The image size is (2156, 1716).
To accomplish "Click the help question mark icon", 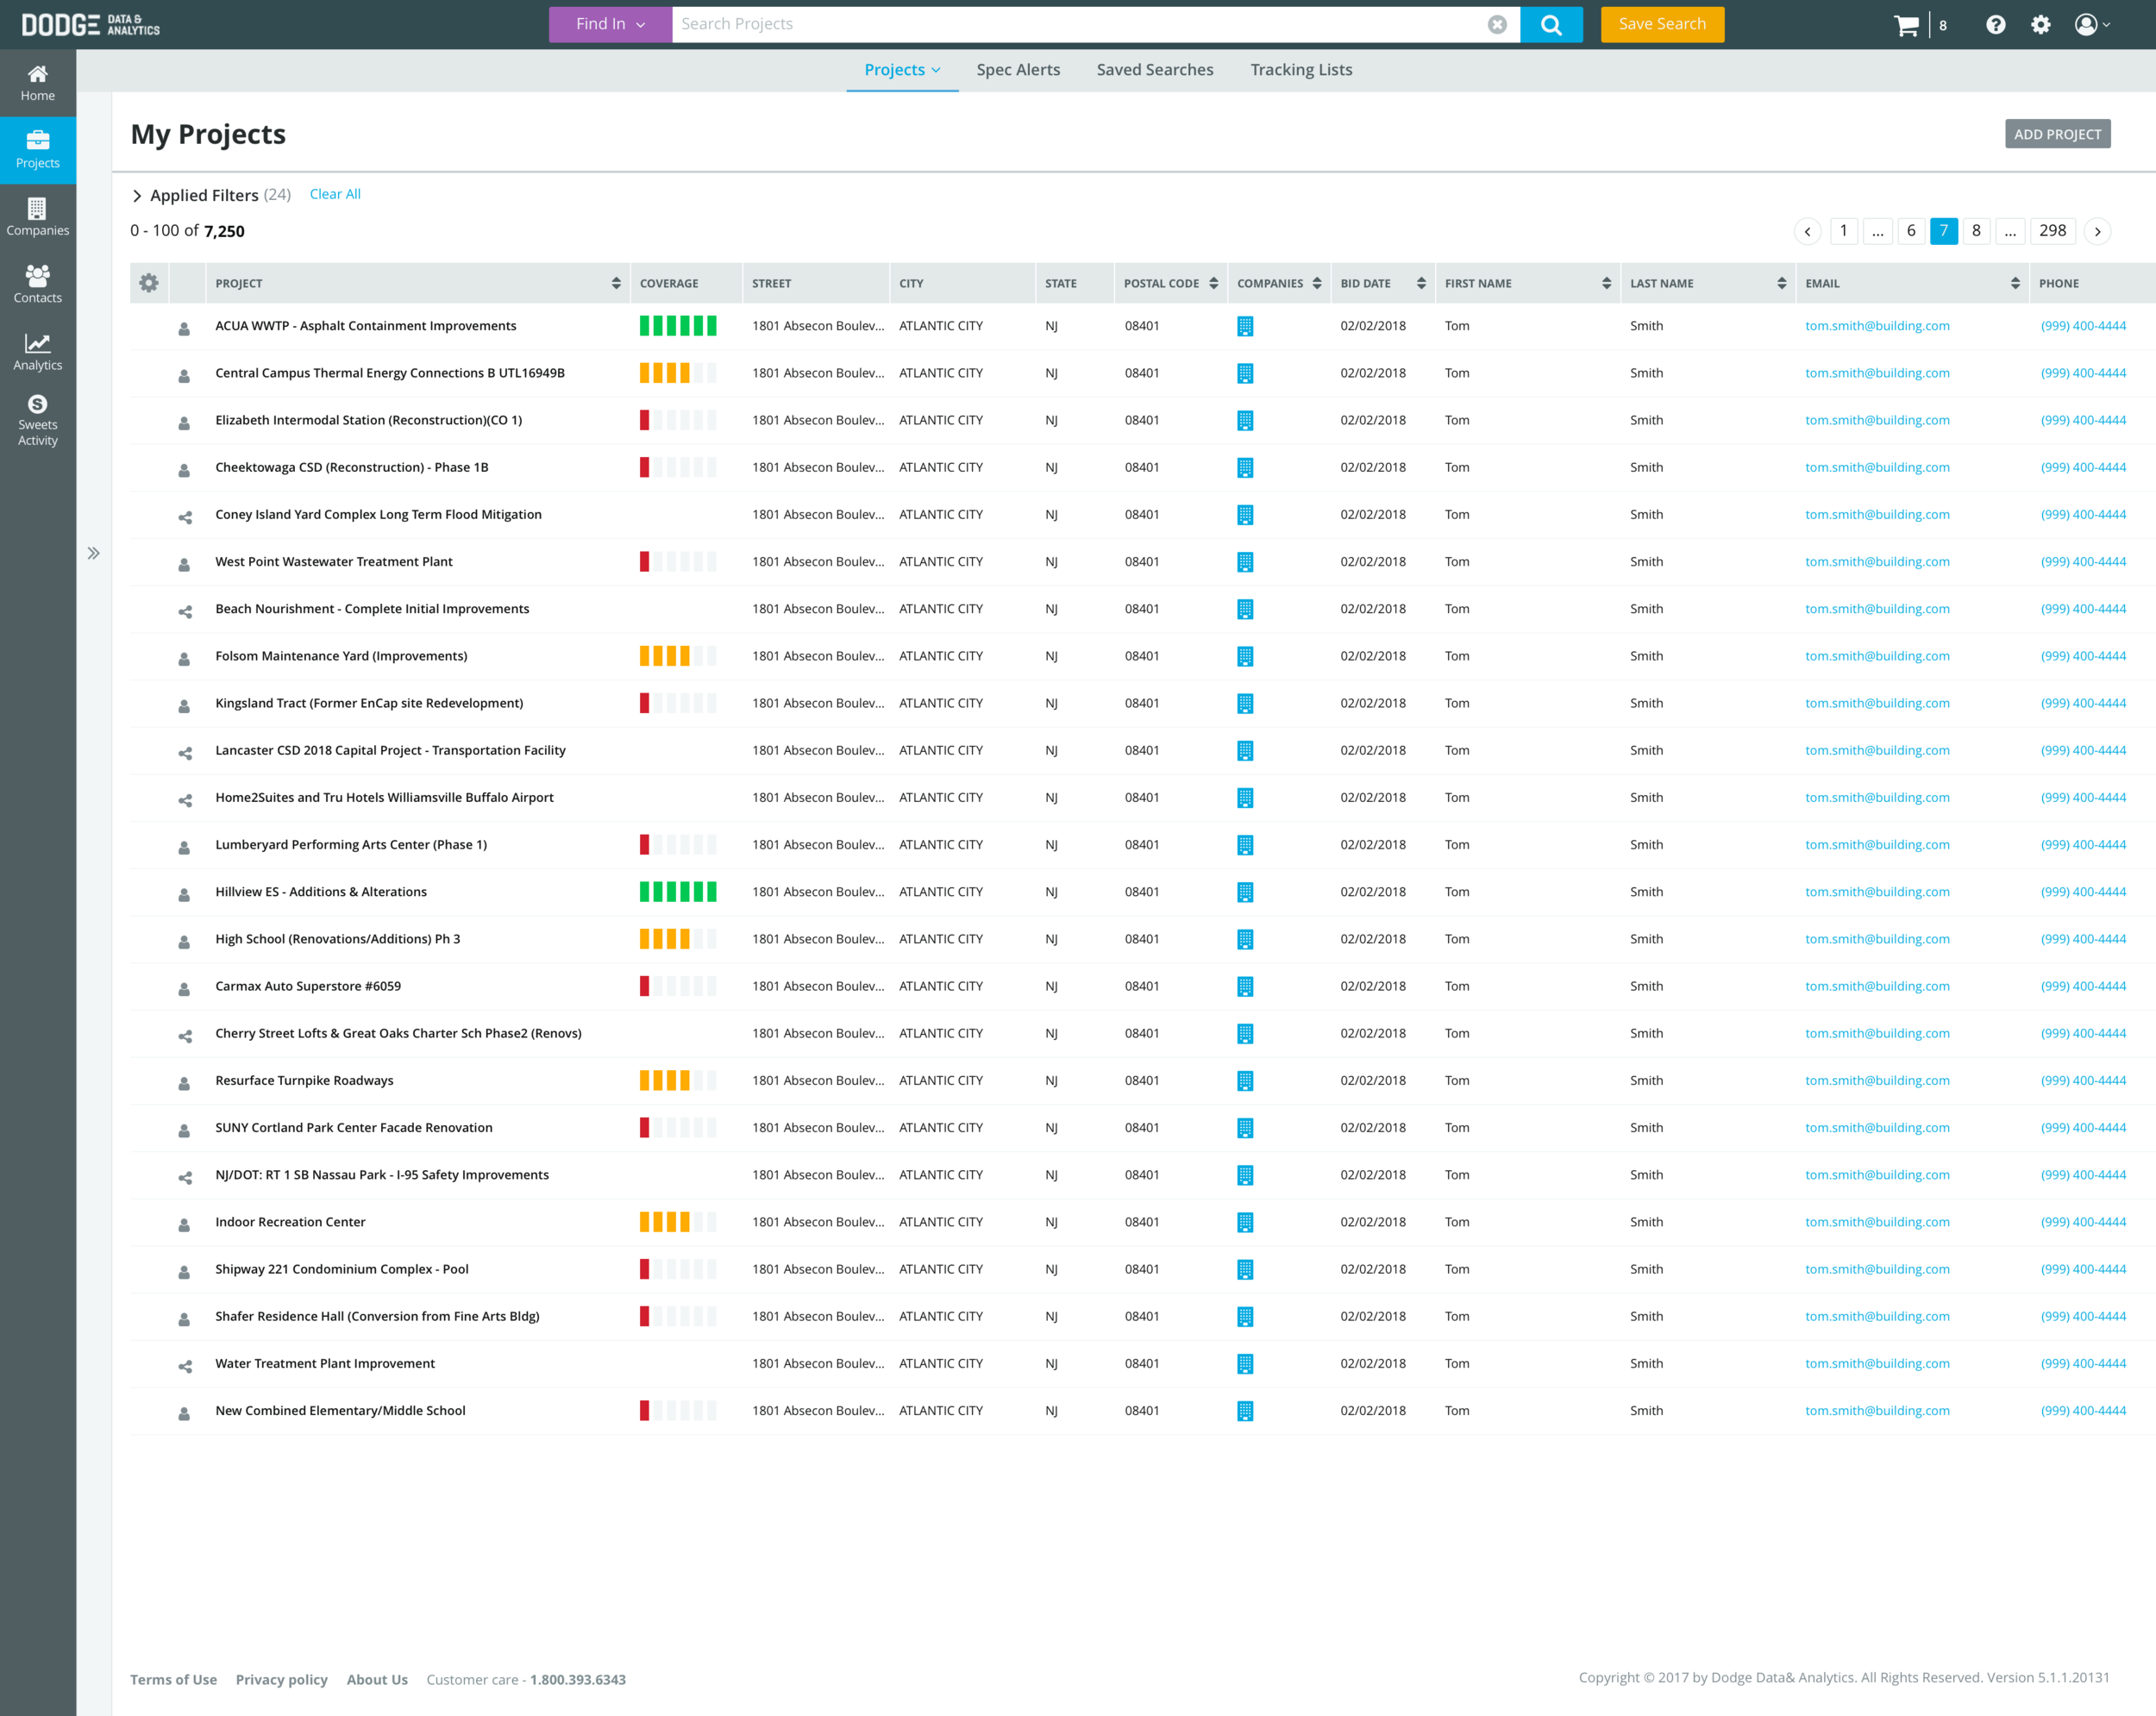I will coord(1995,25).
